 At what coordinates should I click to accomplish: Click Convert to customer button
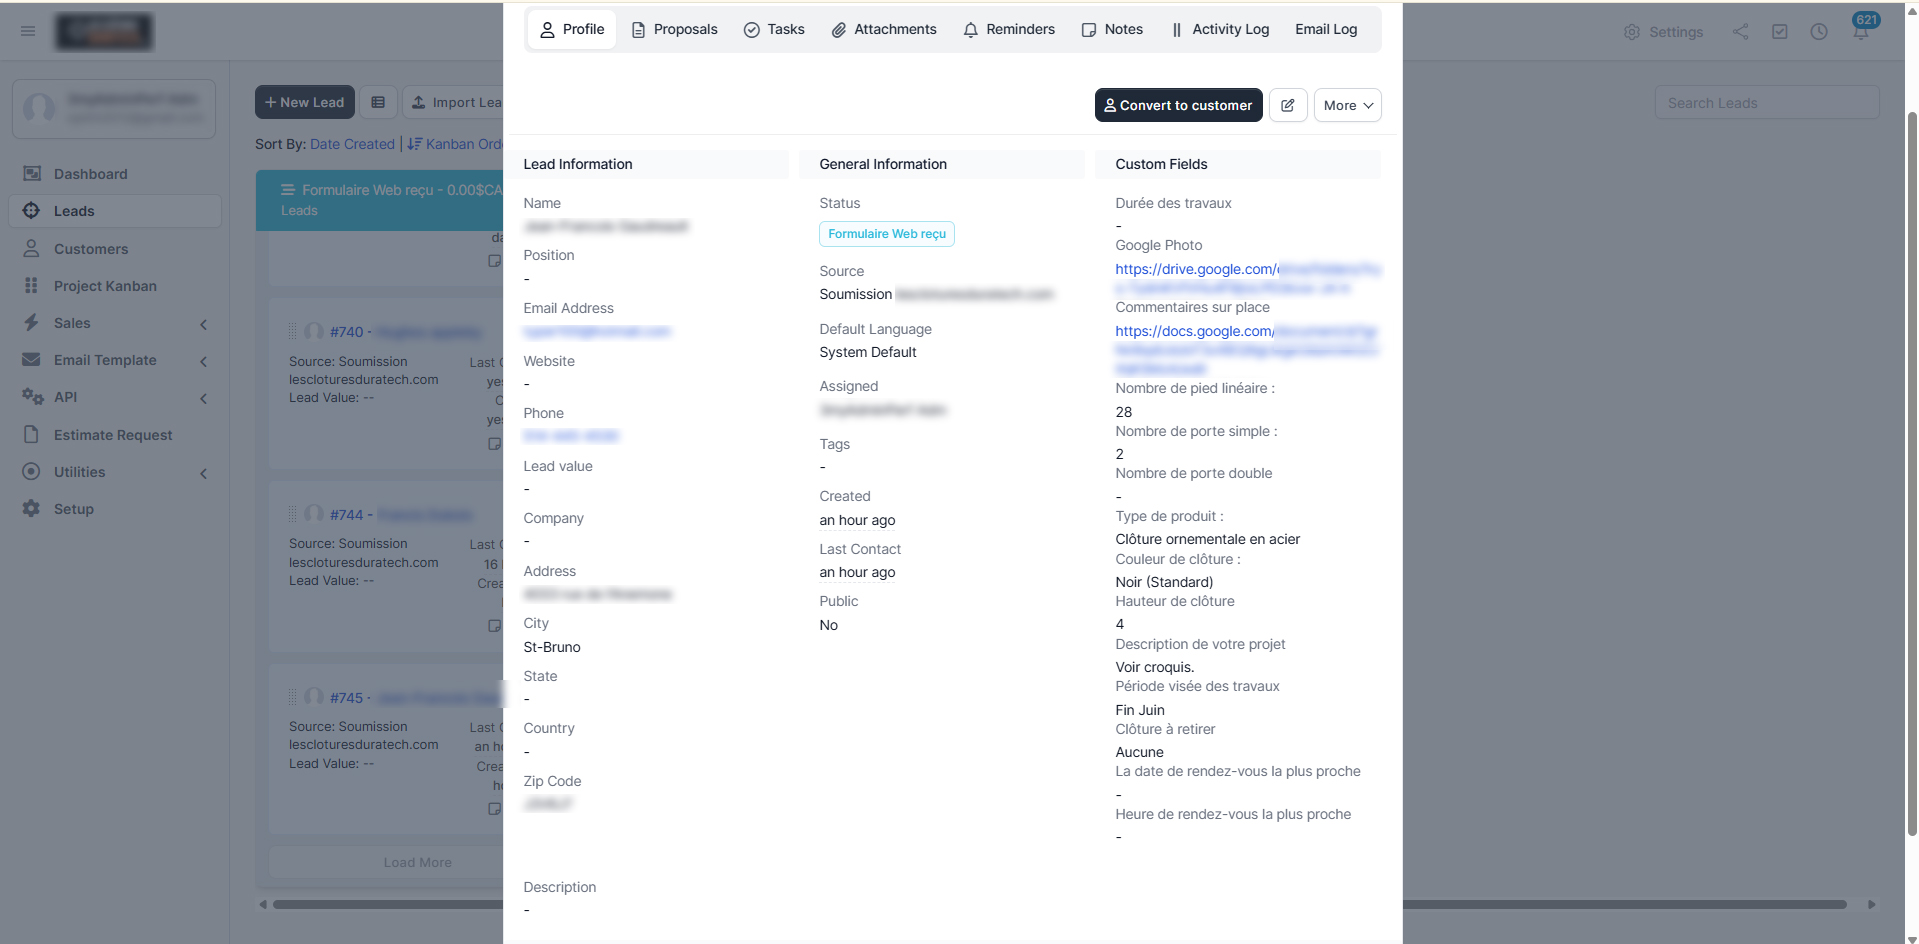click(1178, 105)
